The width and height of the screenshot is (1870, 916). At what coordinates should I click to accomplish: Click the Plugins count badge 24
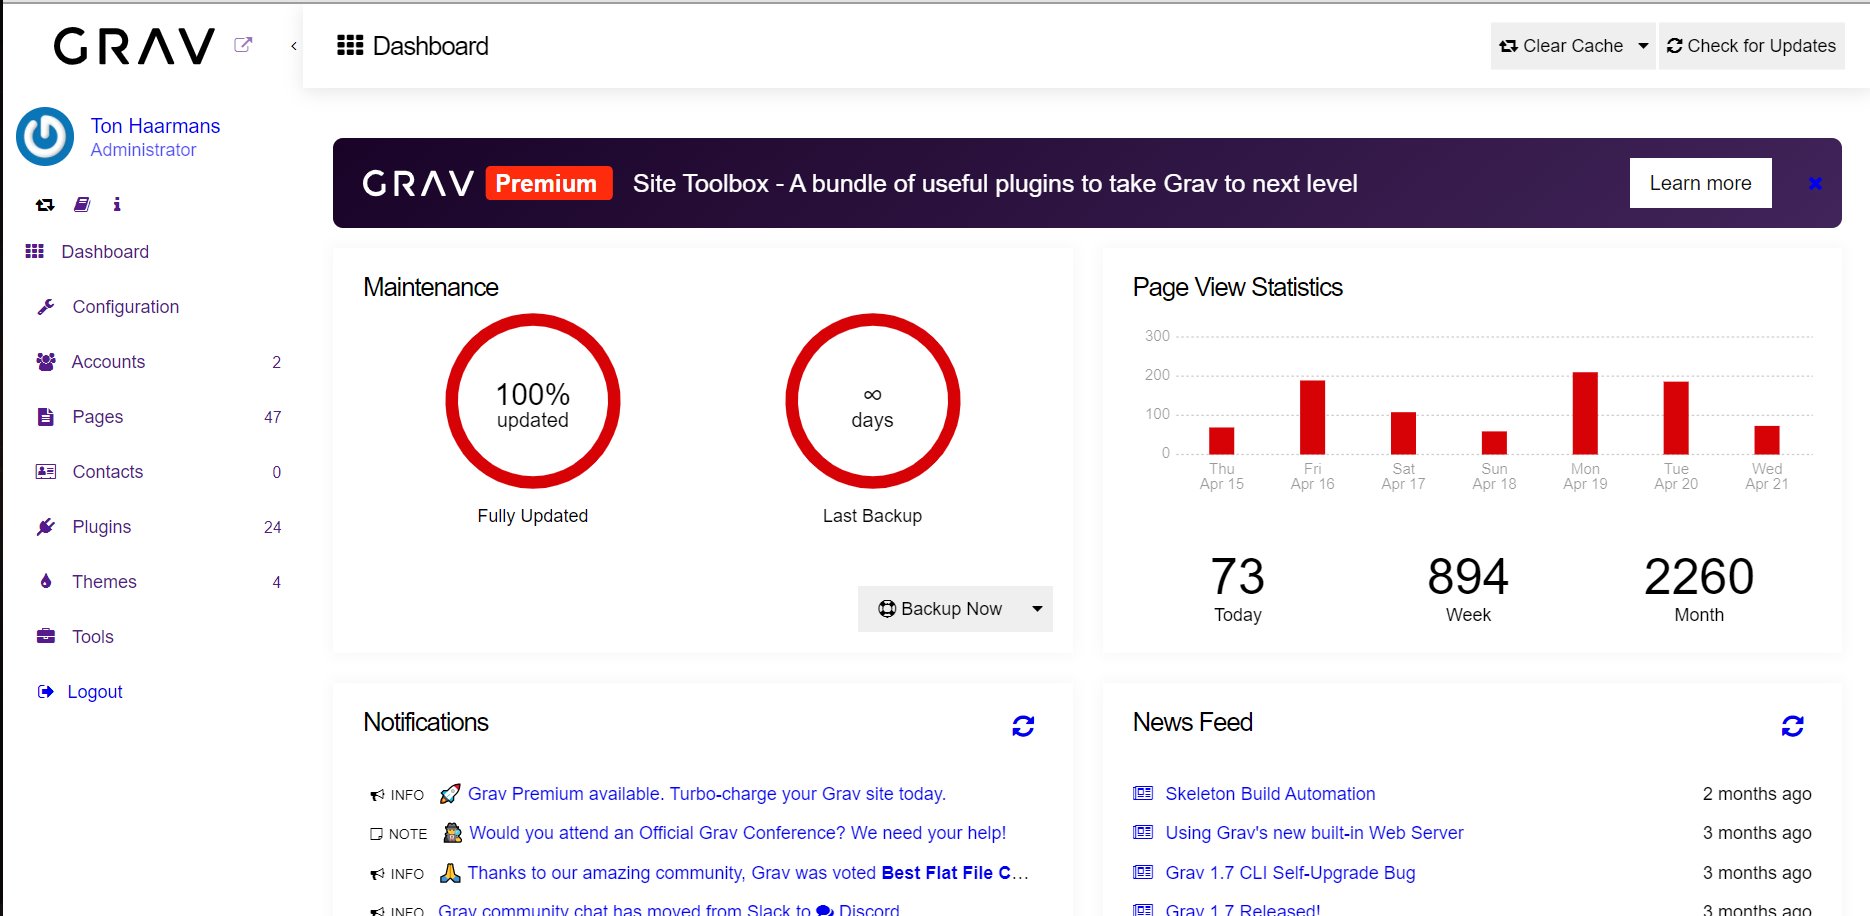(273, 527)
